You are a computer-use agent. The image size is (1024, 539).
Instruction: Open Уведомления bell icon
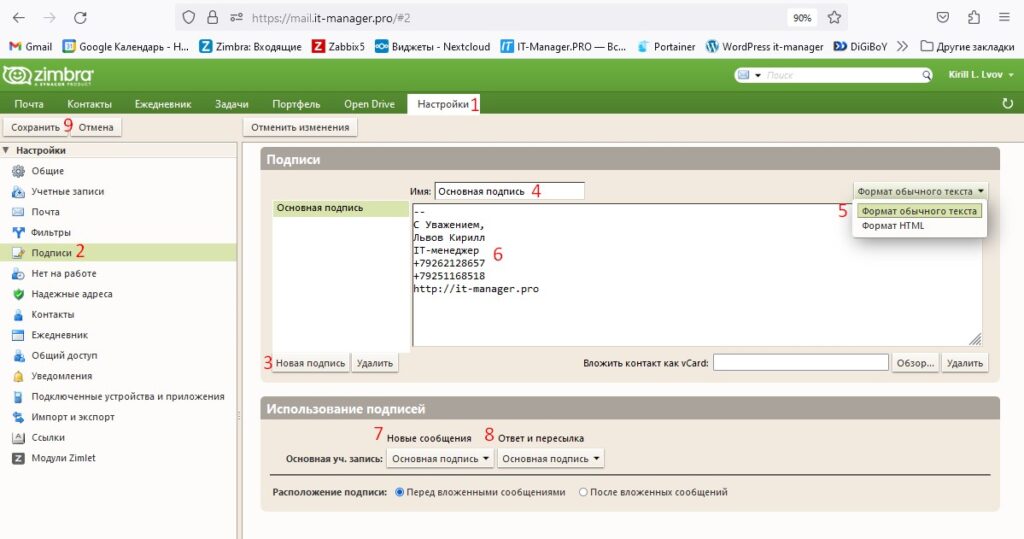[x=18, y=376]
